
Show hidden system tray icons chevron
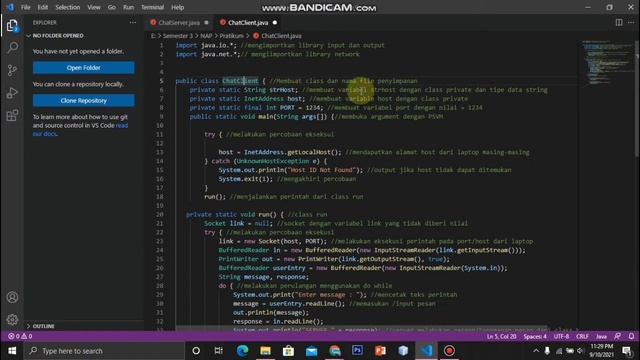pyautogui.click(x=536, y=351)
